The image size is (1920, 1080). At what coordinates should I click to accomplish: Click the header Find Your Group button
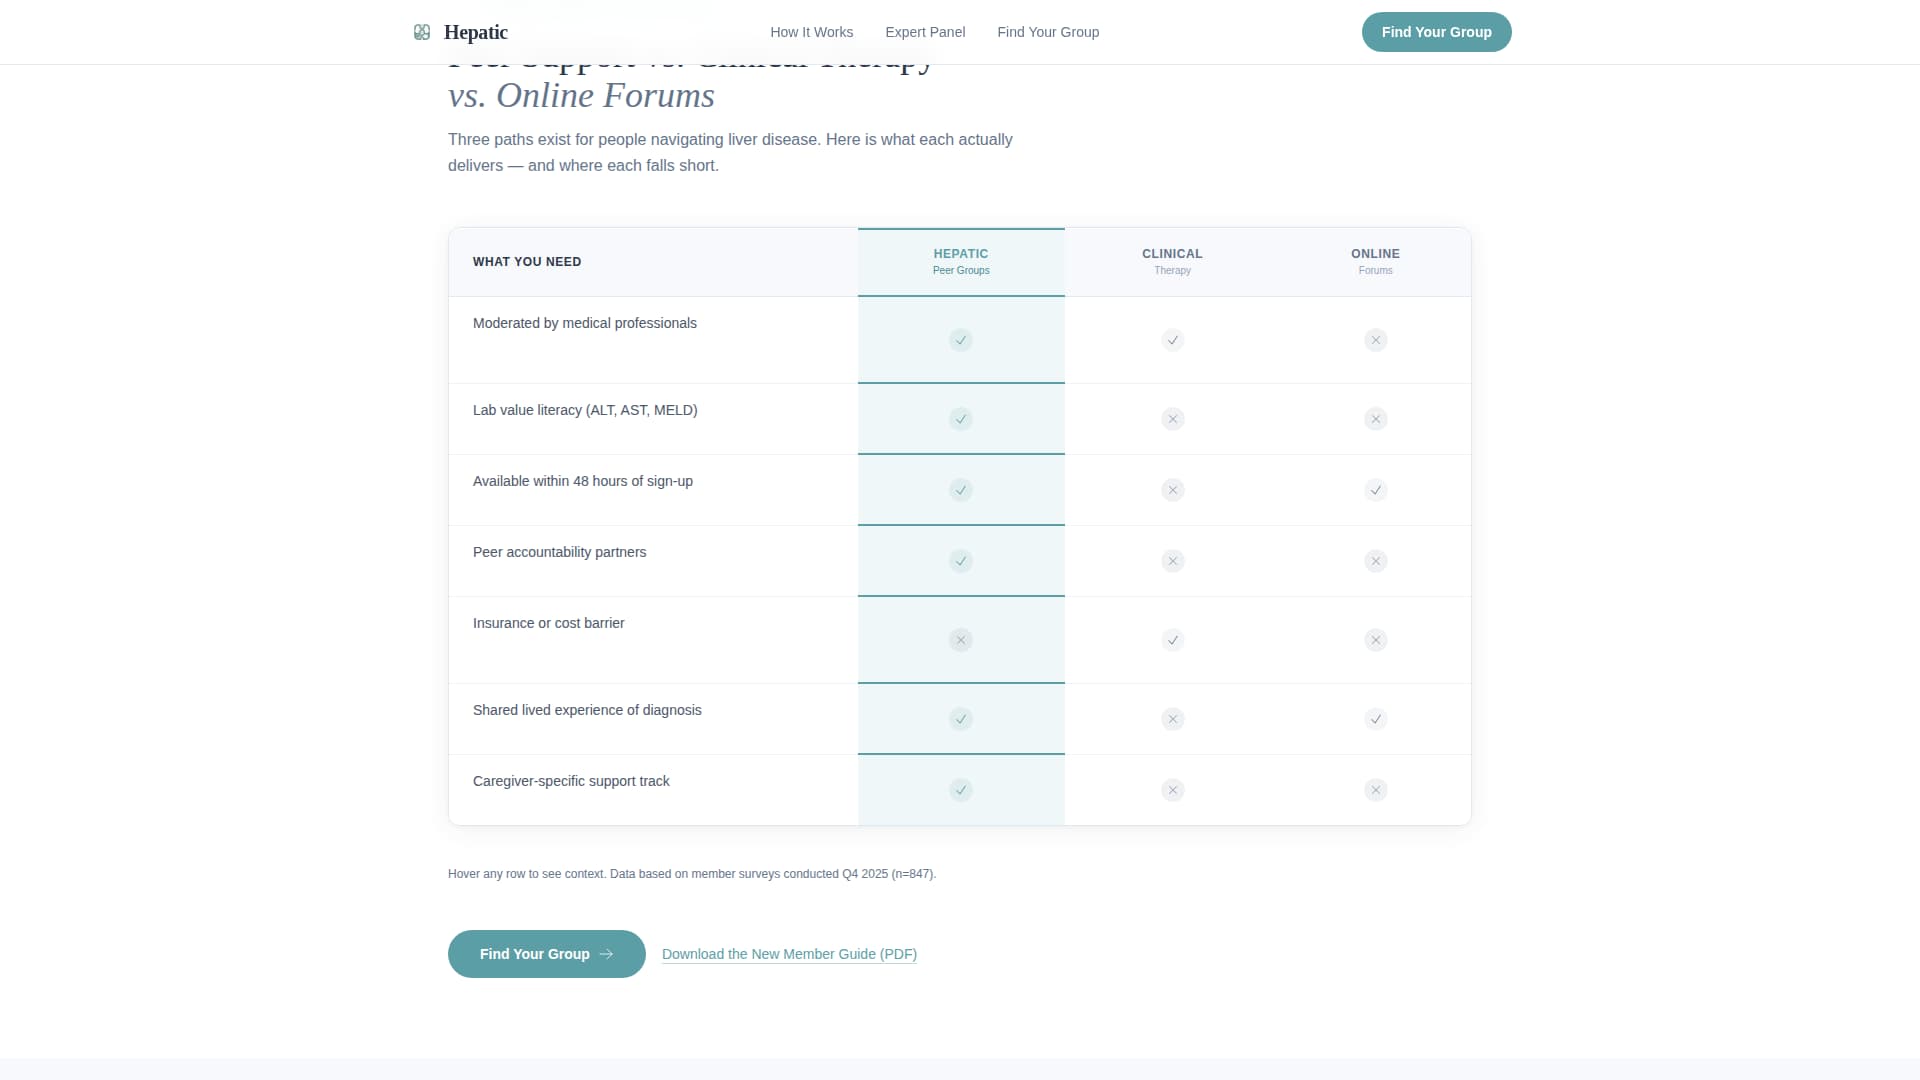[x=1437, y=32]
